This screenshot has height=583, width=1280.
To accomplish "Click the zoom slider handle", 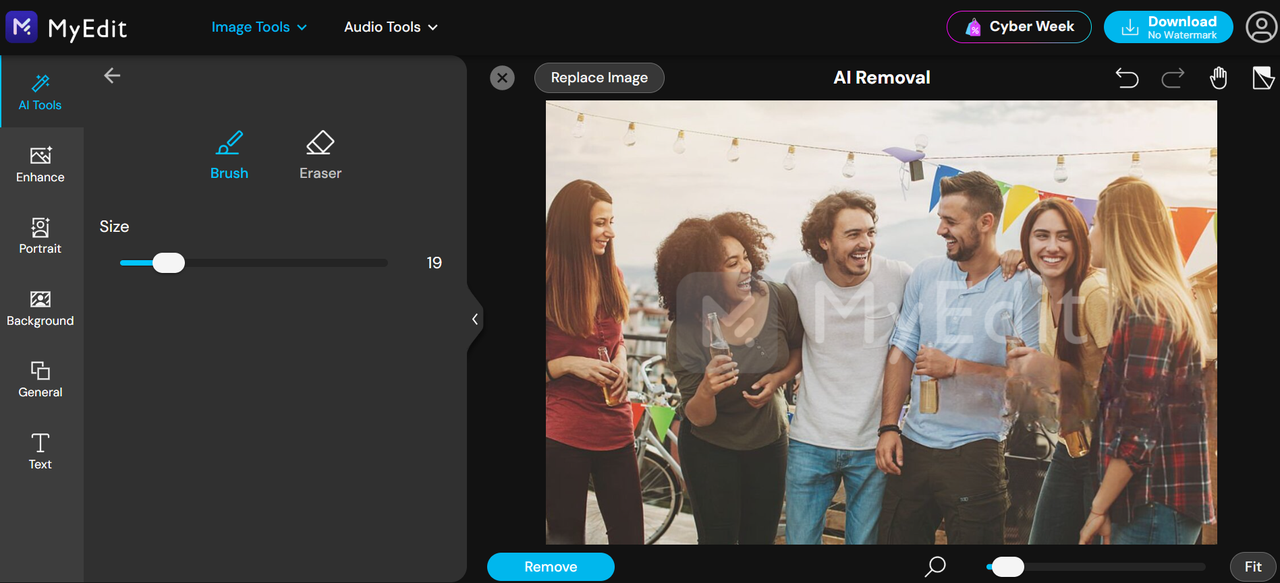I will (1008, 567).
